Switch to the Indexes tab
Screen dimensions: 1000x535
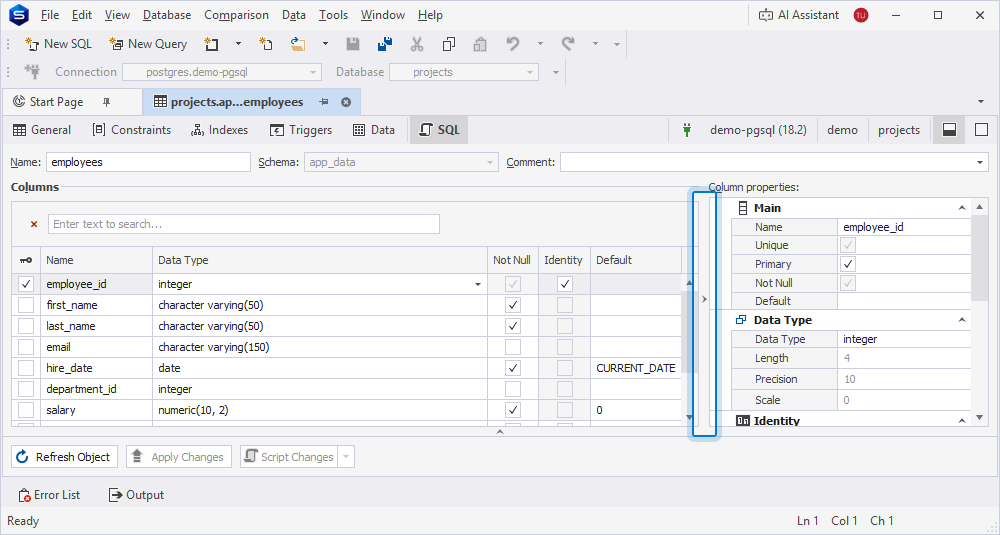click(219, 130)
